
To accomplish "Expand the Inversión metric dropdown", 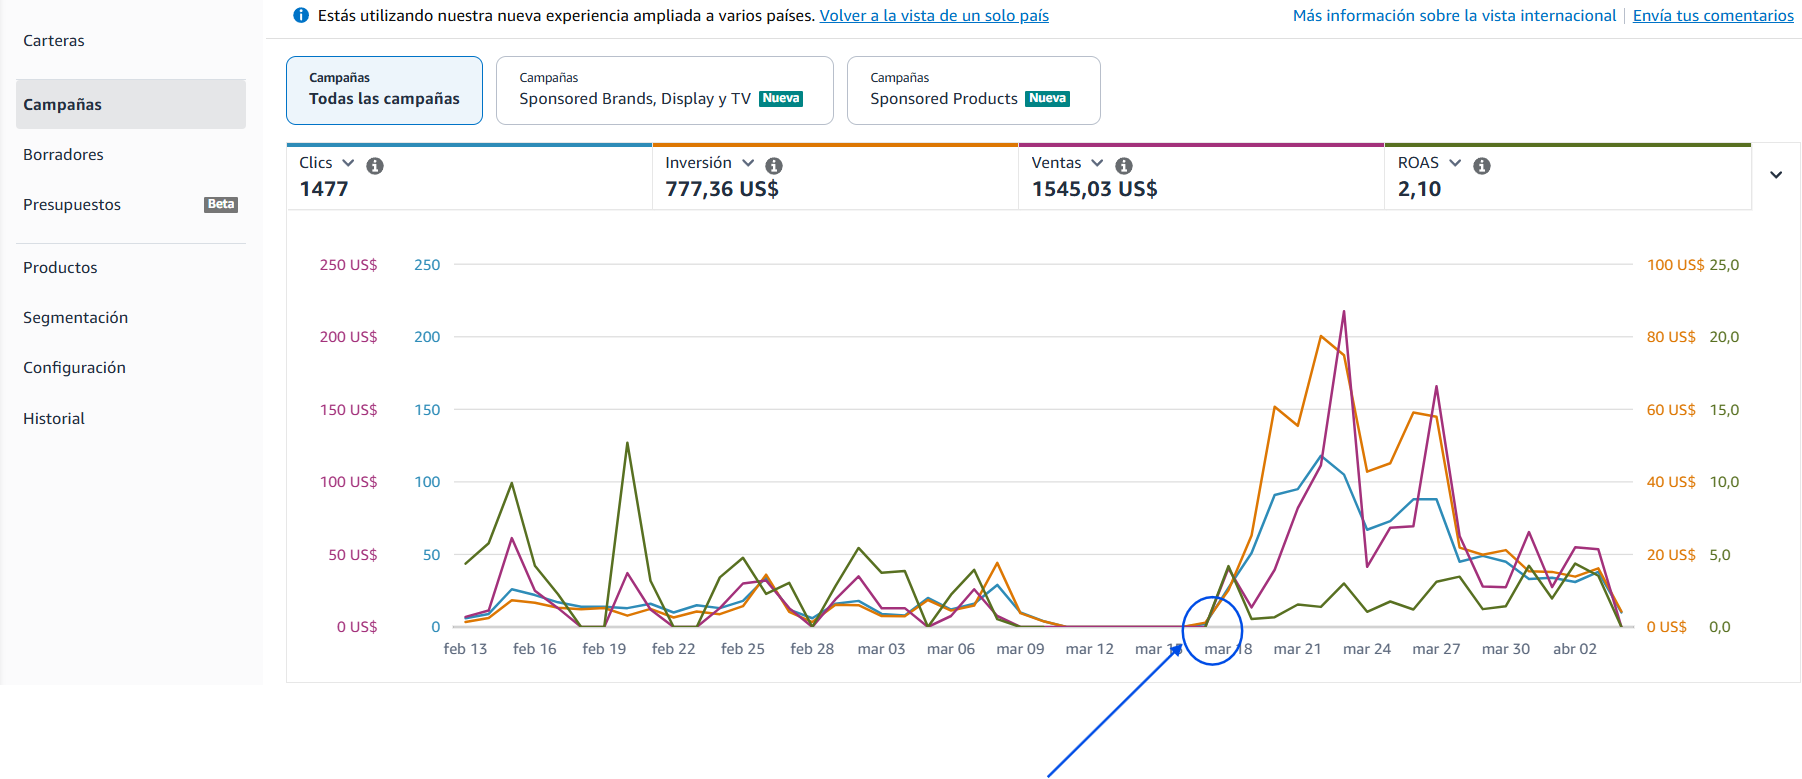I will point(748,163).
